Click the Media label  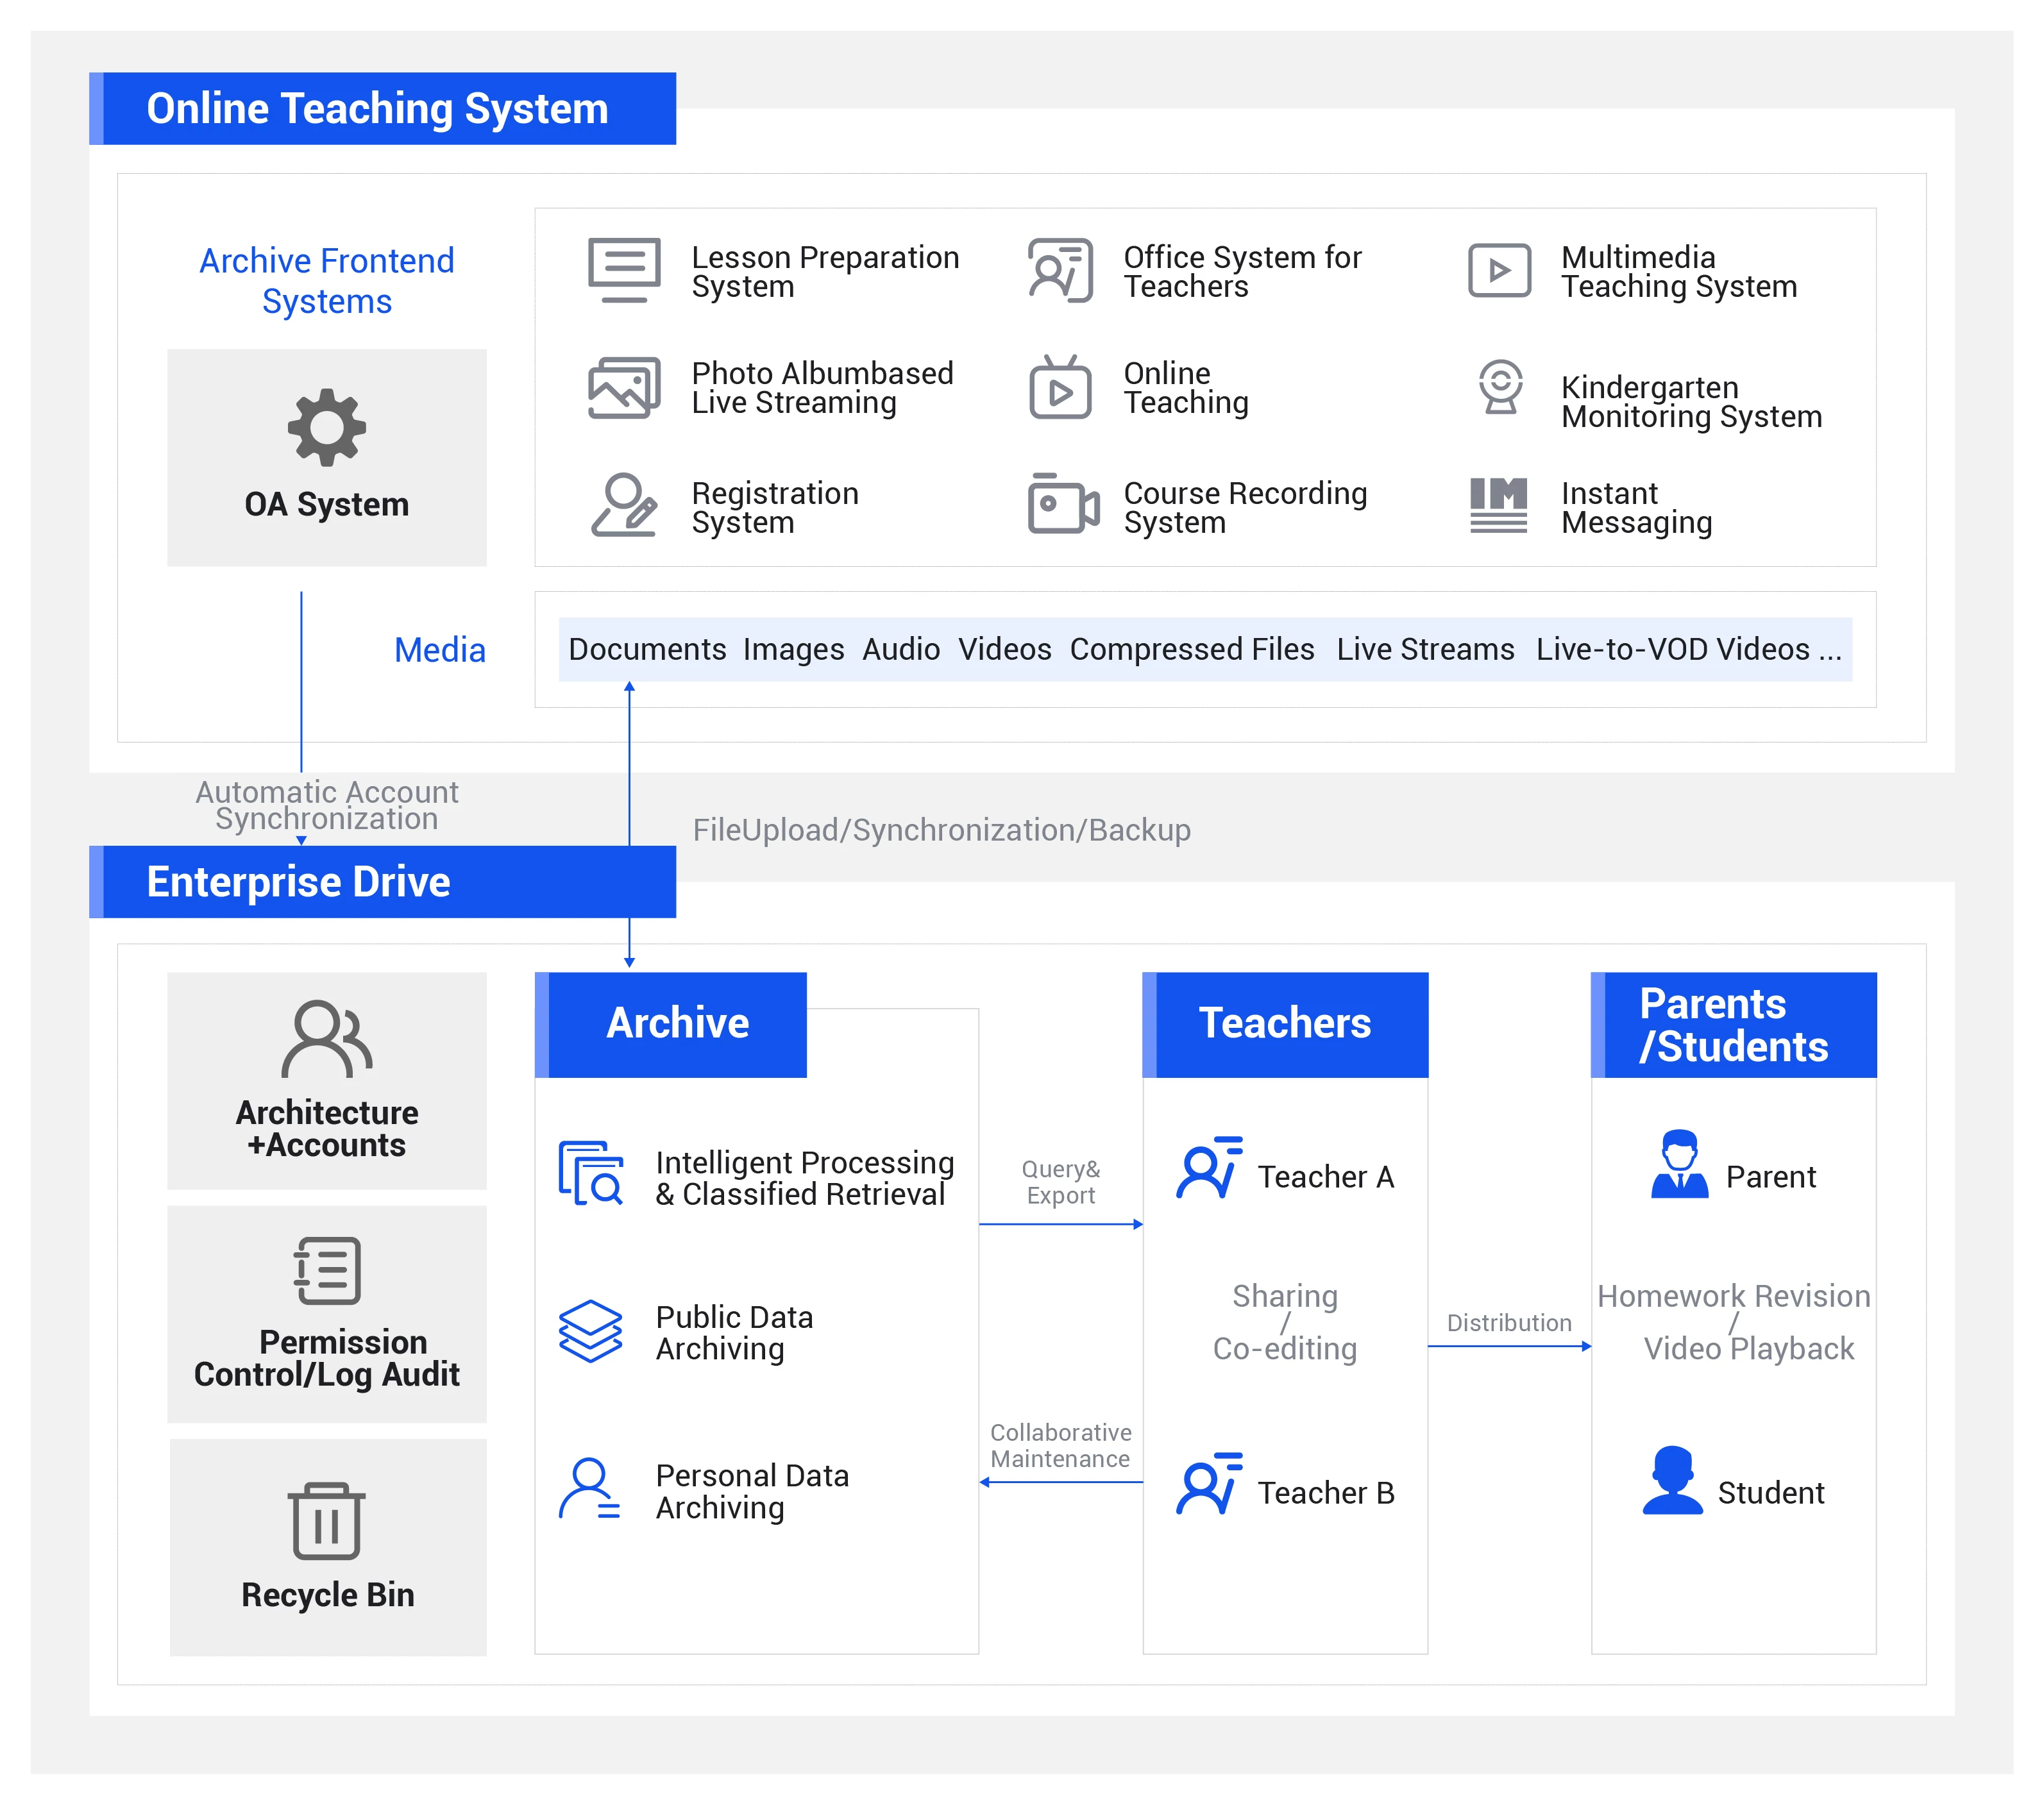click(x=439, y=650)
